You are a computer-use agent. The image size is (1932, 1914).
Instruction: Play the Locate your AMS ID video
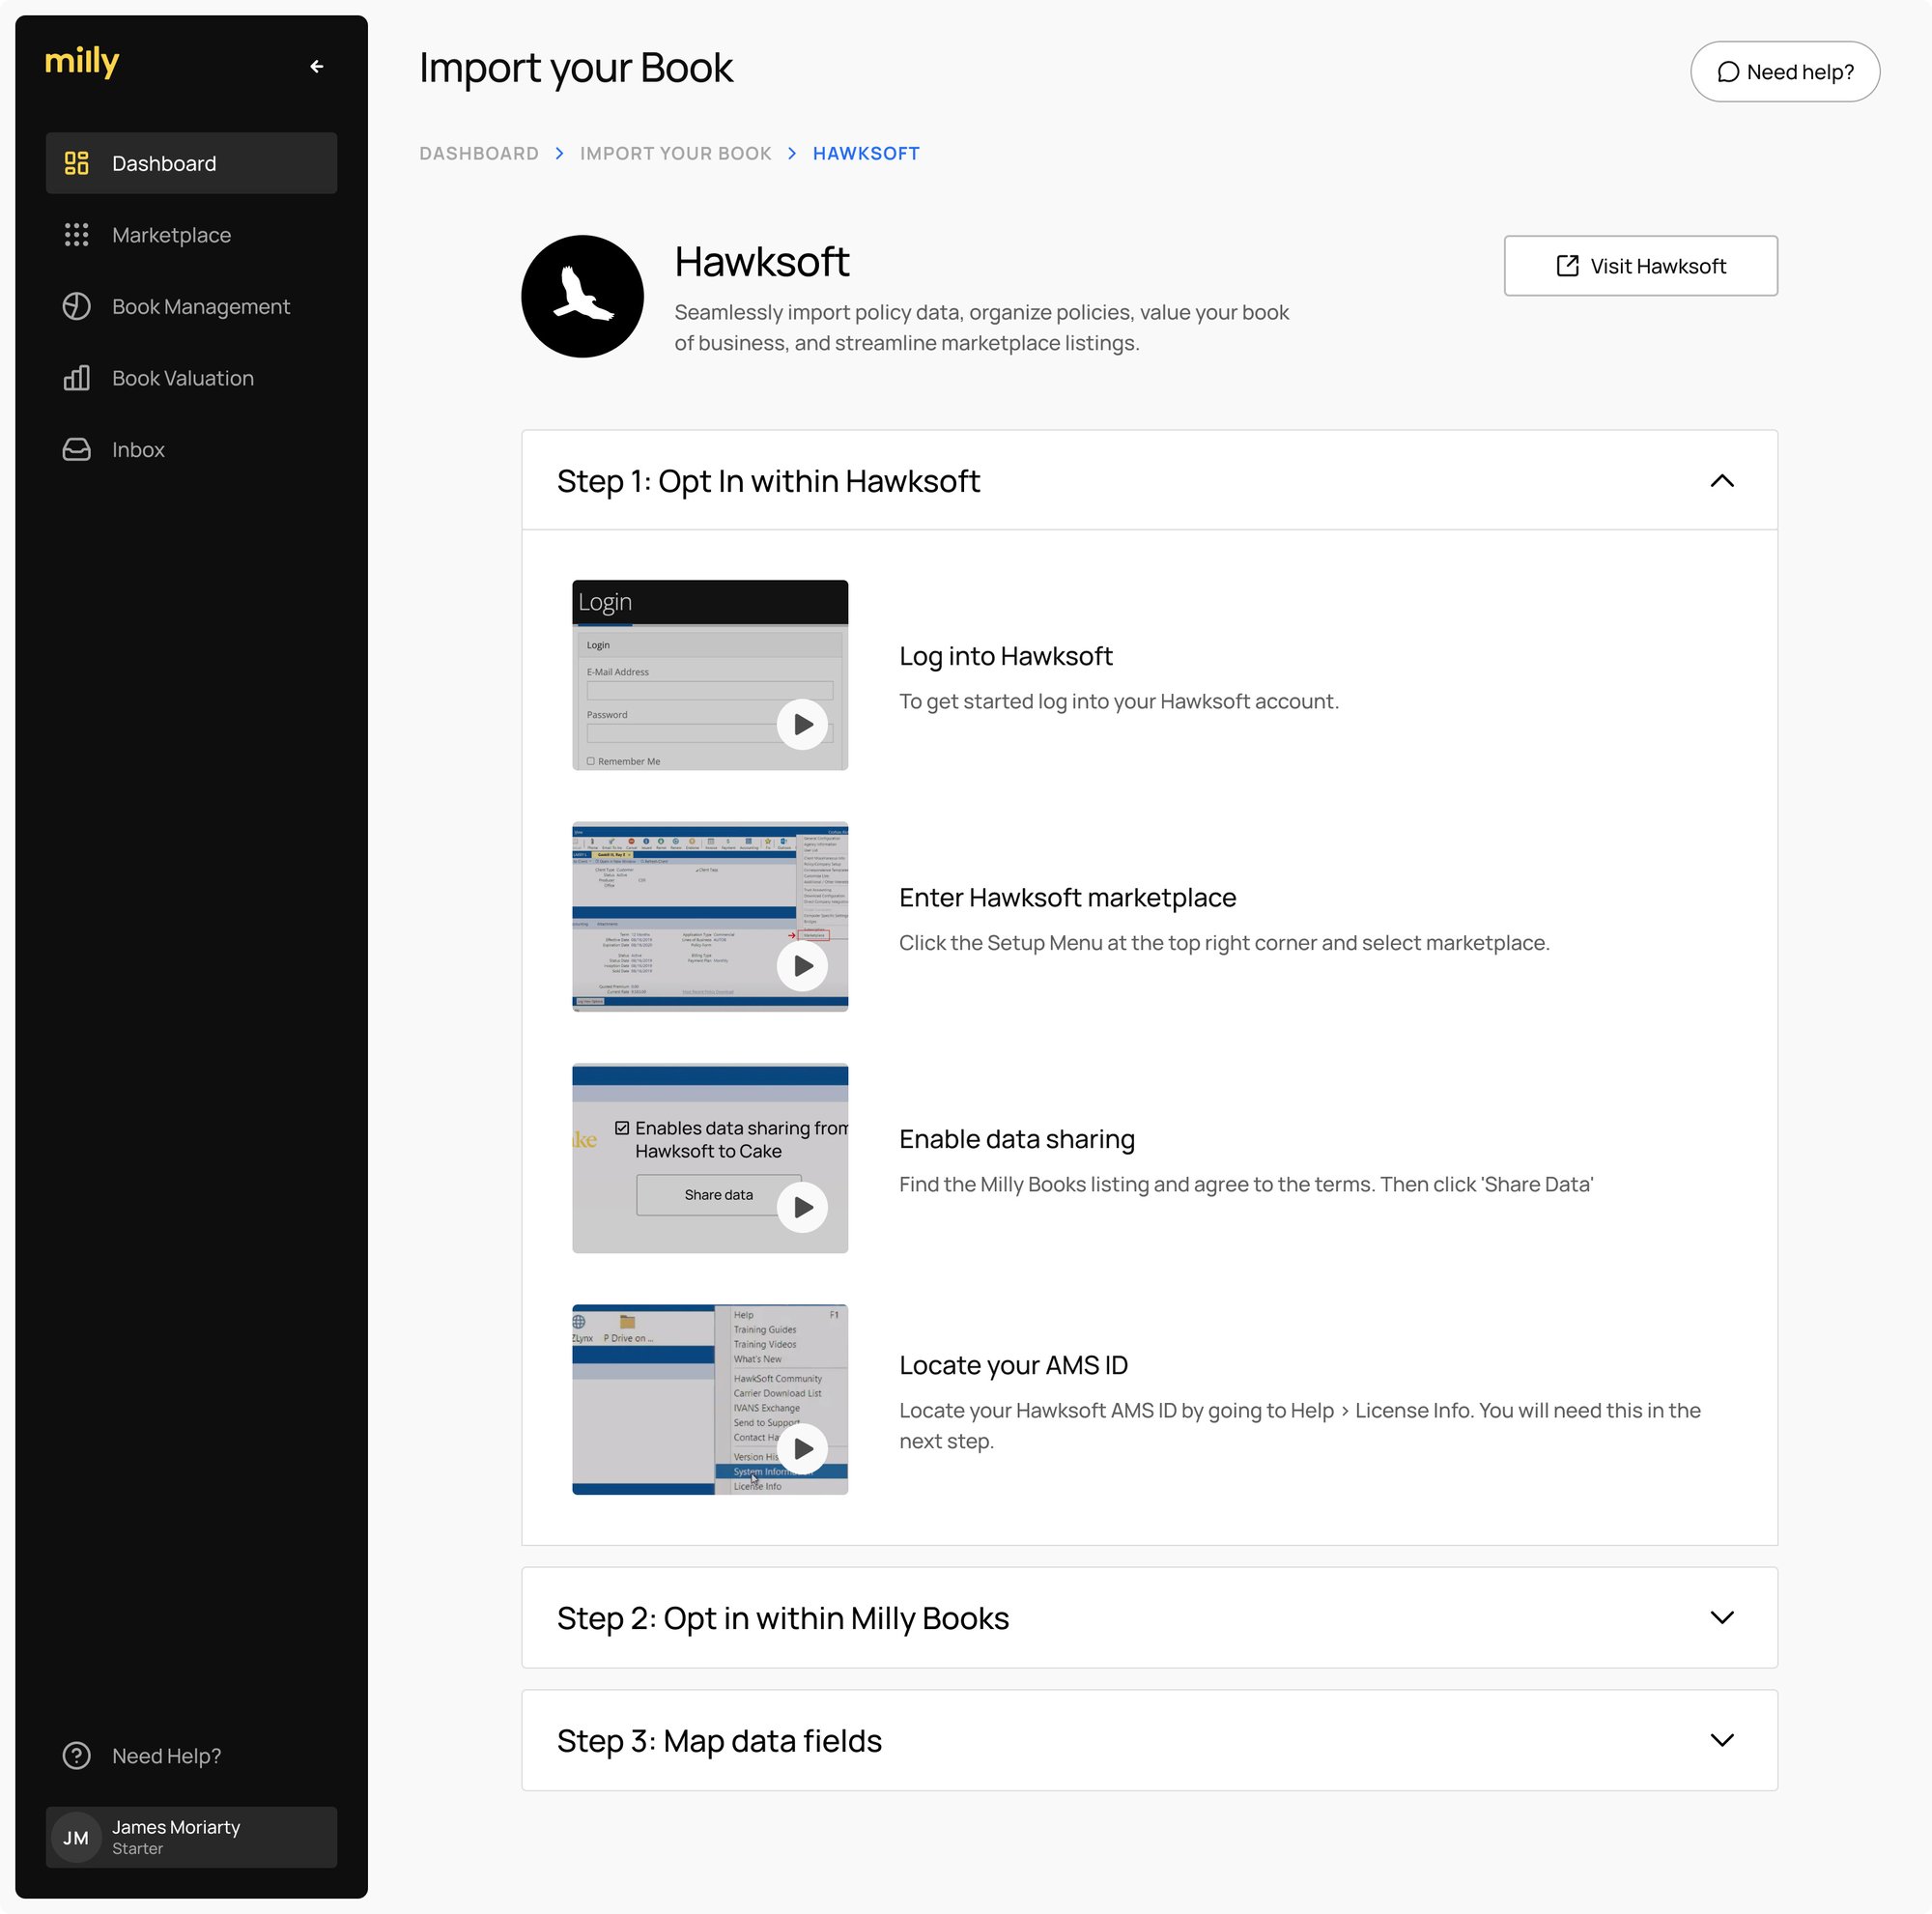coord(802,1448)
